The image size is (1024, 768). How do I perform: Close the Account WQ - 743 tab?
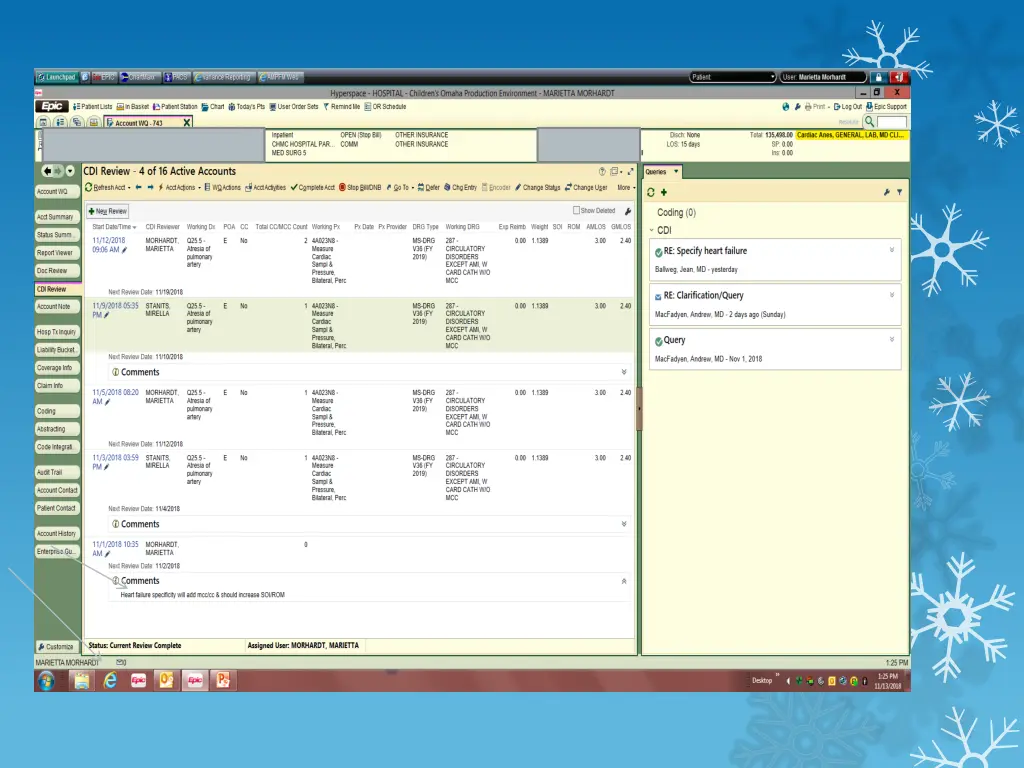(x=187, y=123)
